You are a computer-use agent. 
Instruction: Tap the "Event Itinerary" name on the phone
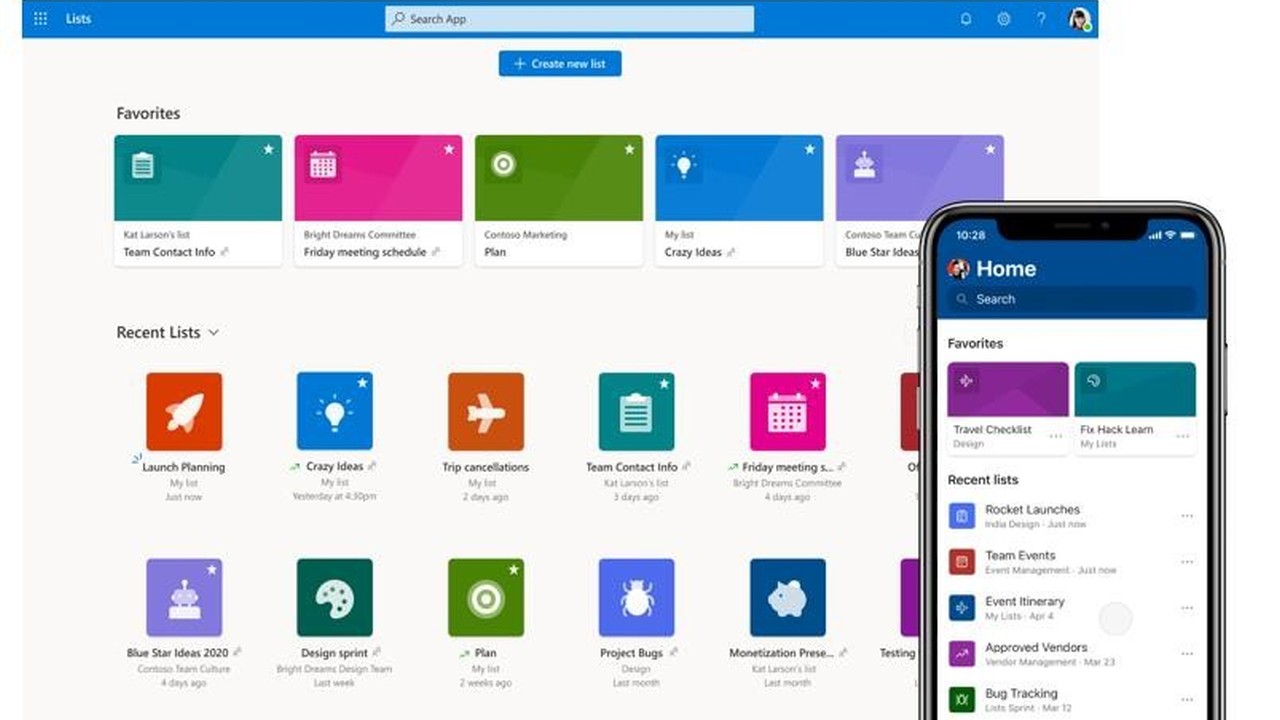(x=1025, y=601)
